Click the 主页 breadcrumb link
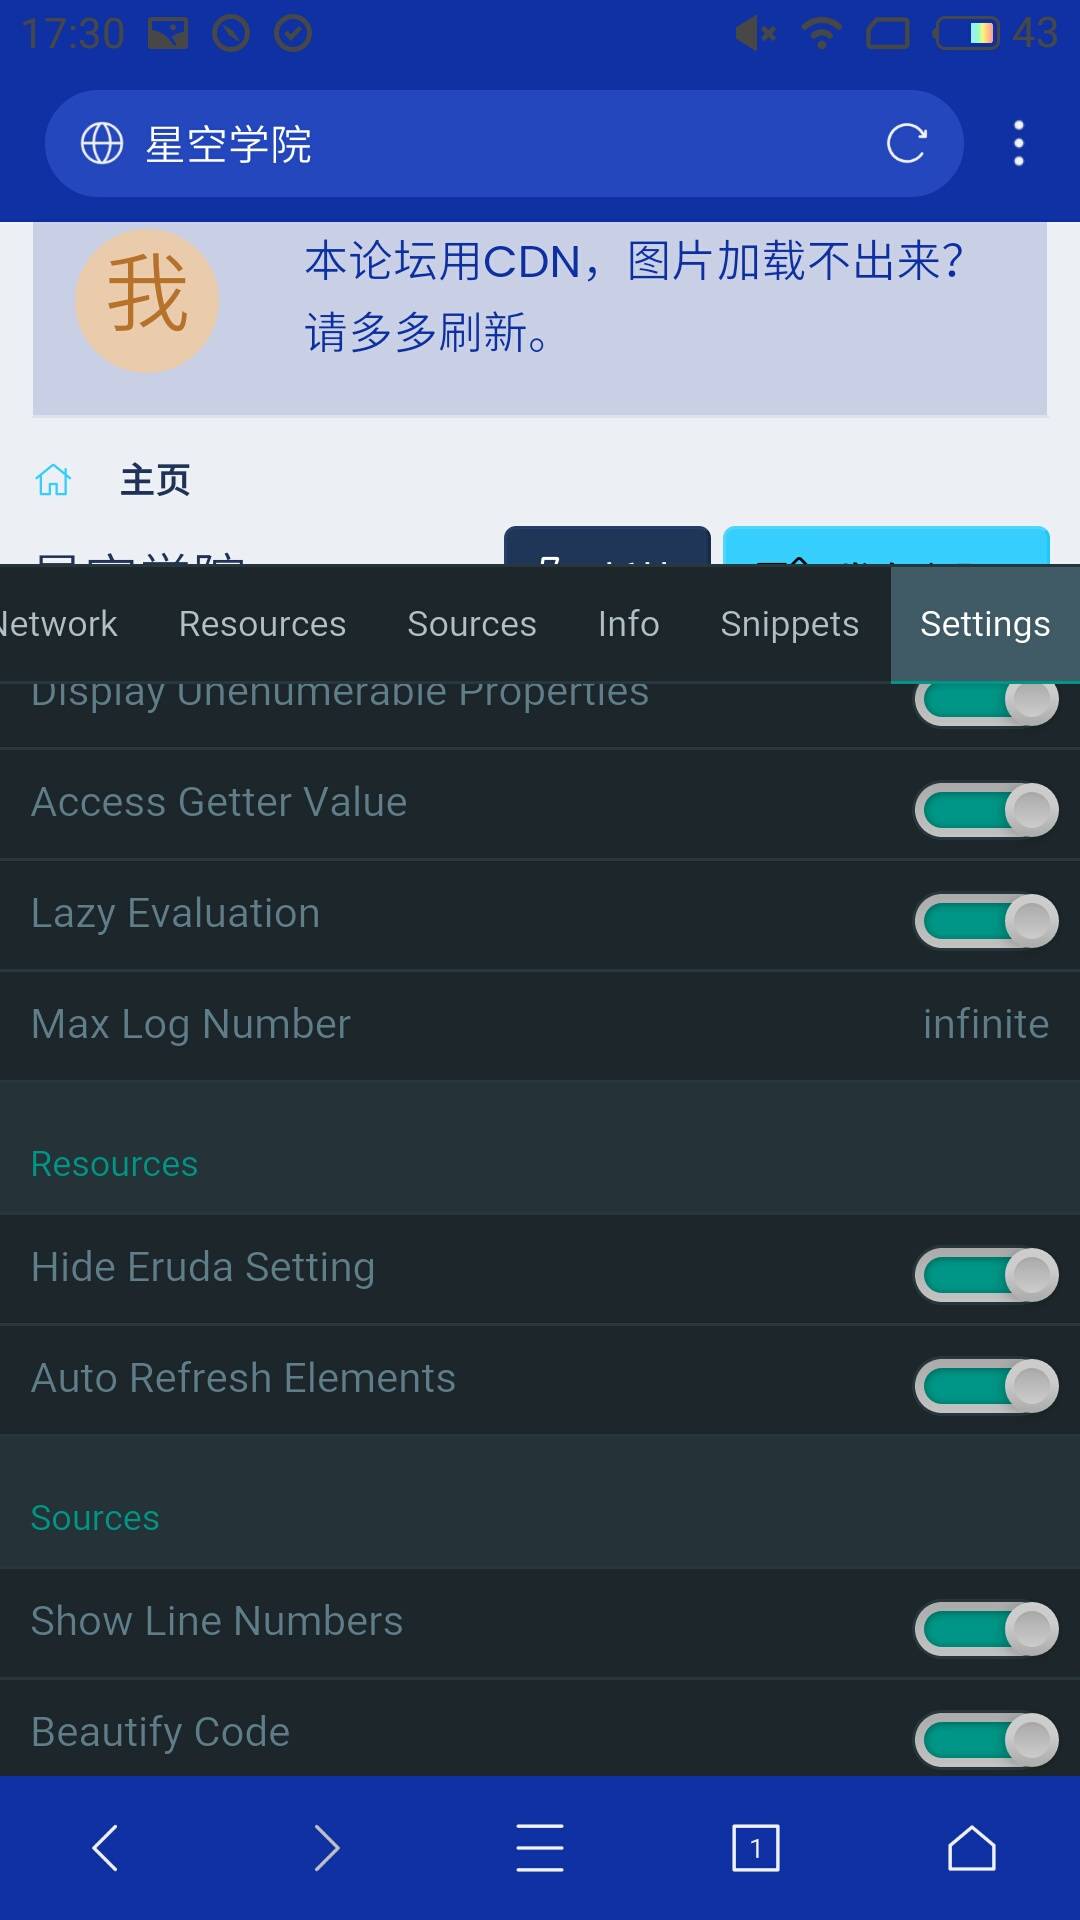The image size is (1080, 1920). pyautogui.click(x=155, y=480)
